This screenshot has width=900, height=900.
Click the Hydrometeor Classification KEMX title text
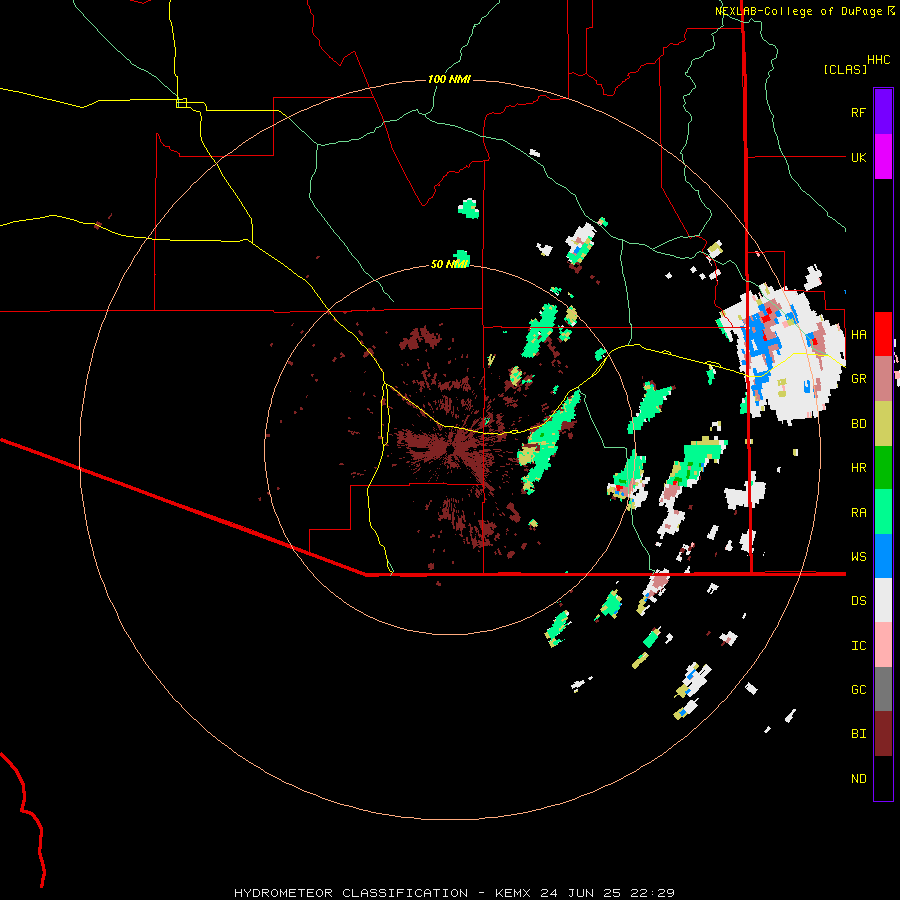455,893
